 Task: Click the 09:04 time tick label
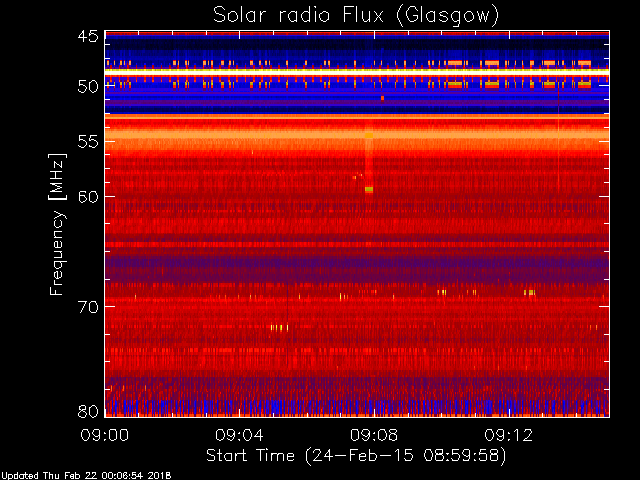point(239,435)
